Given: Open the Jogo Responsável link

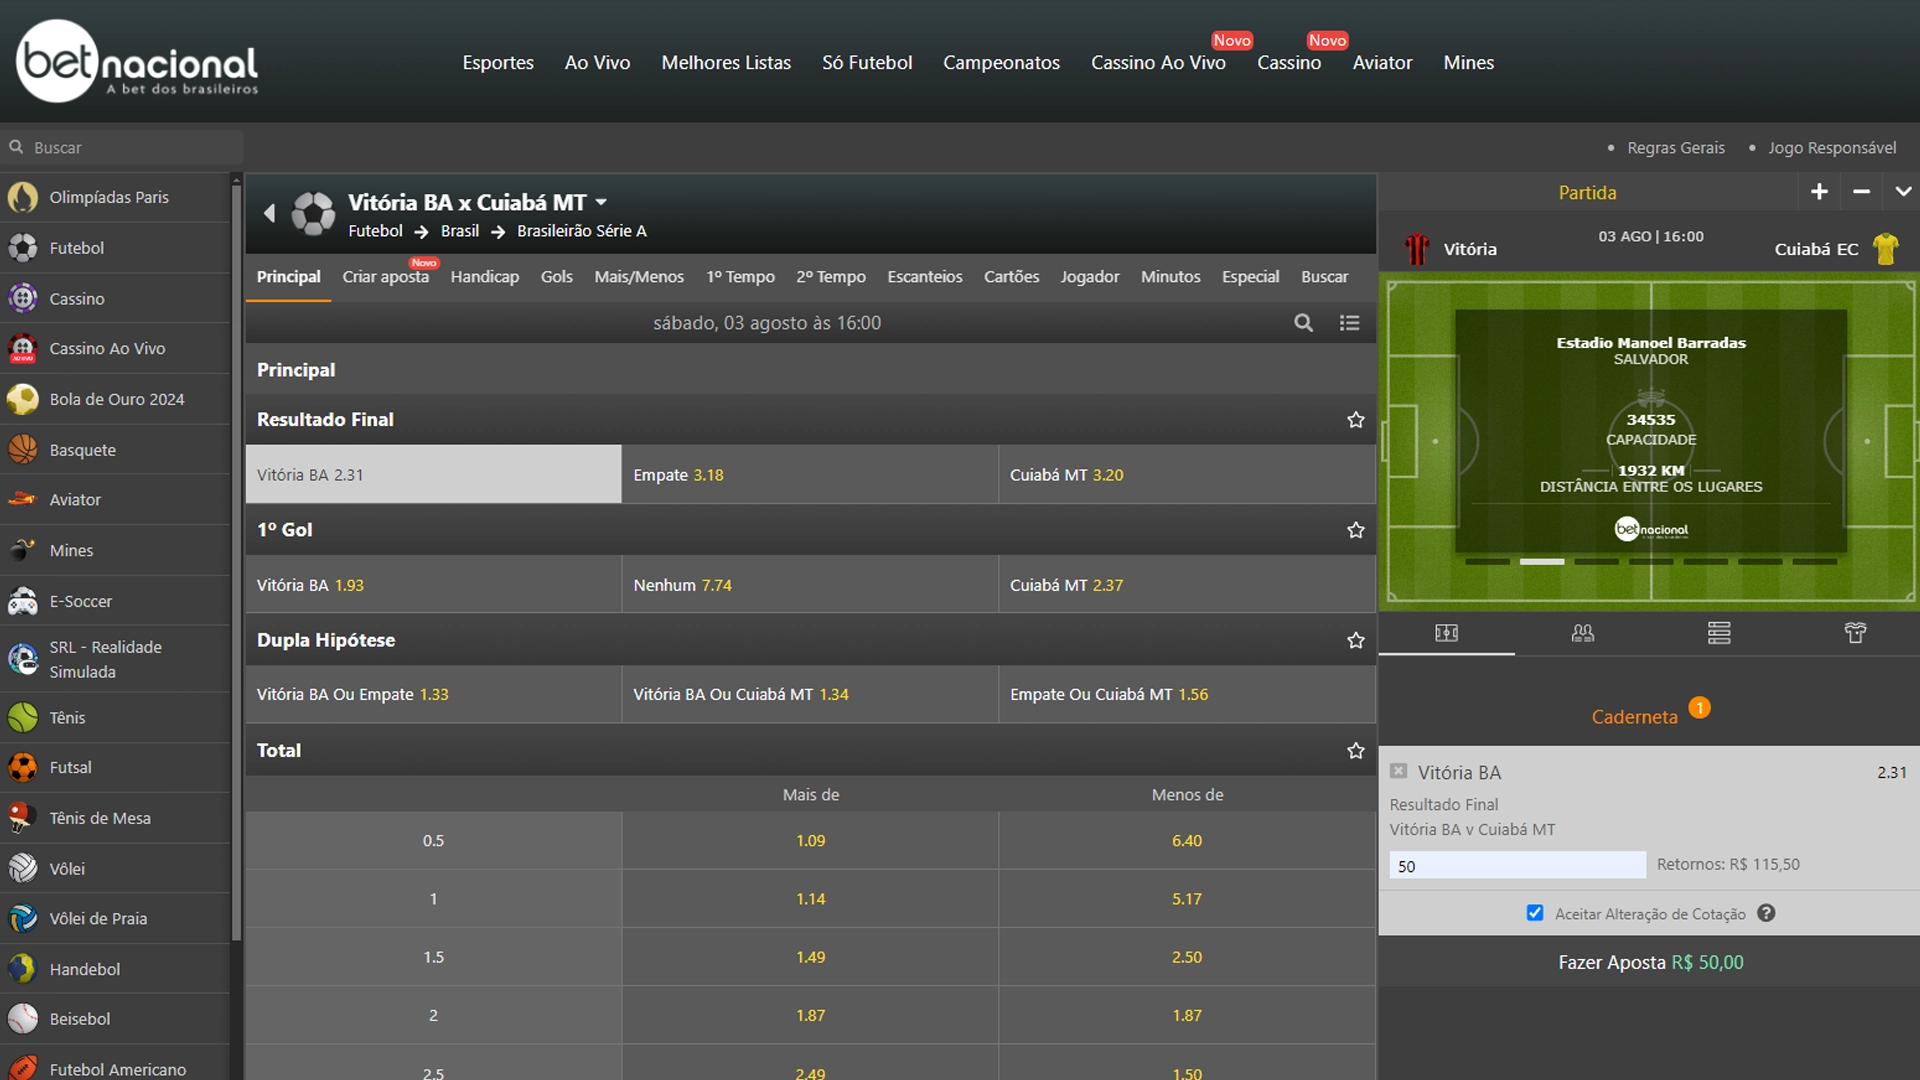Looking at the screenshot, I should pos(1831,148).
